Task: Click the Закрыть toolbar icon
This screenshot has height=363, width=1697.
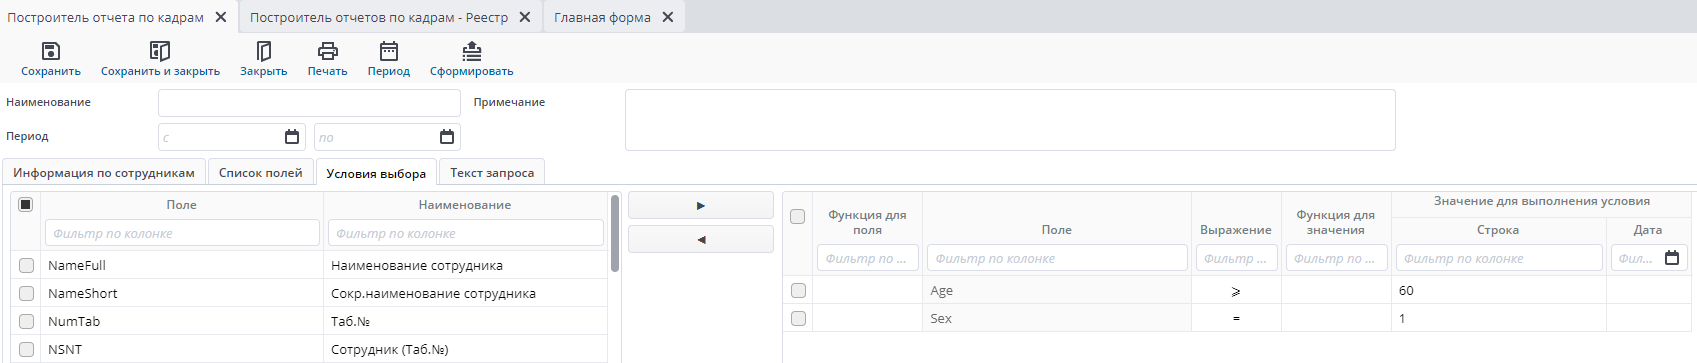Action: (x=264, y=51)
